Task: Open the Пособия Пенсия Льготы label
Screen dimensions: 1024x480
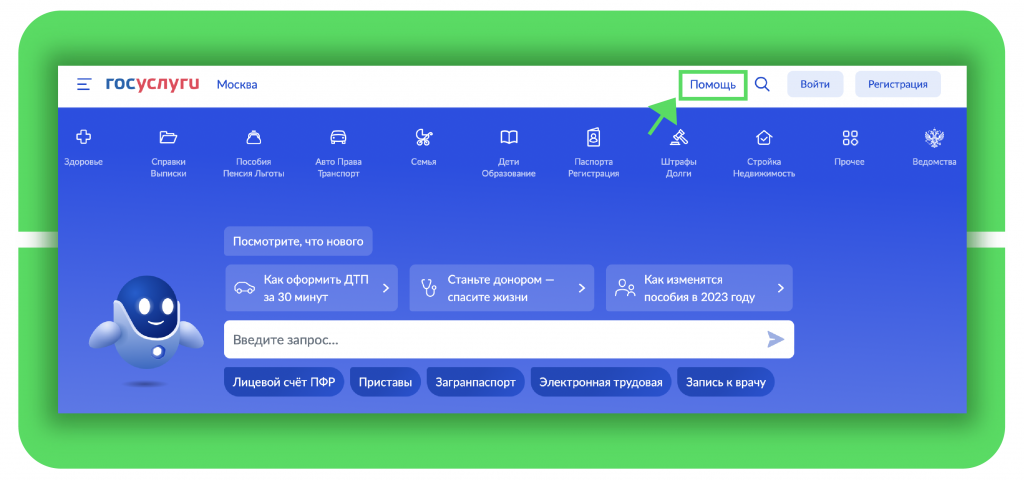Action: [x=253, y=168]
